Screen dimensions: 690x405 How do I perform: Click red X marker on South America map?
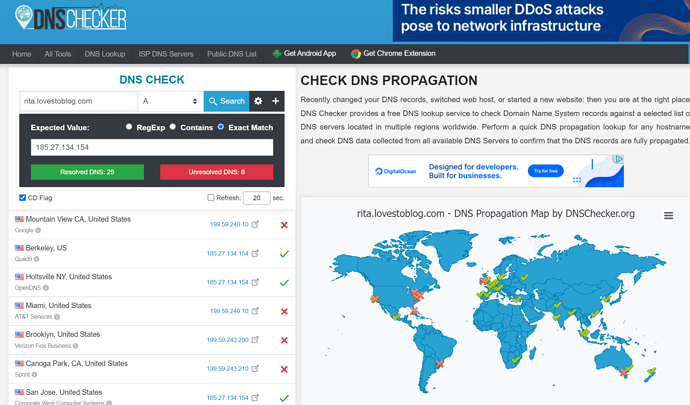click(x=439, y=364)
